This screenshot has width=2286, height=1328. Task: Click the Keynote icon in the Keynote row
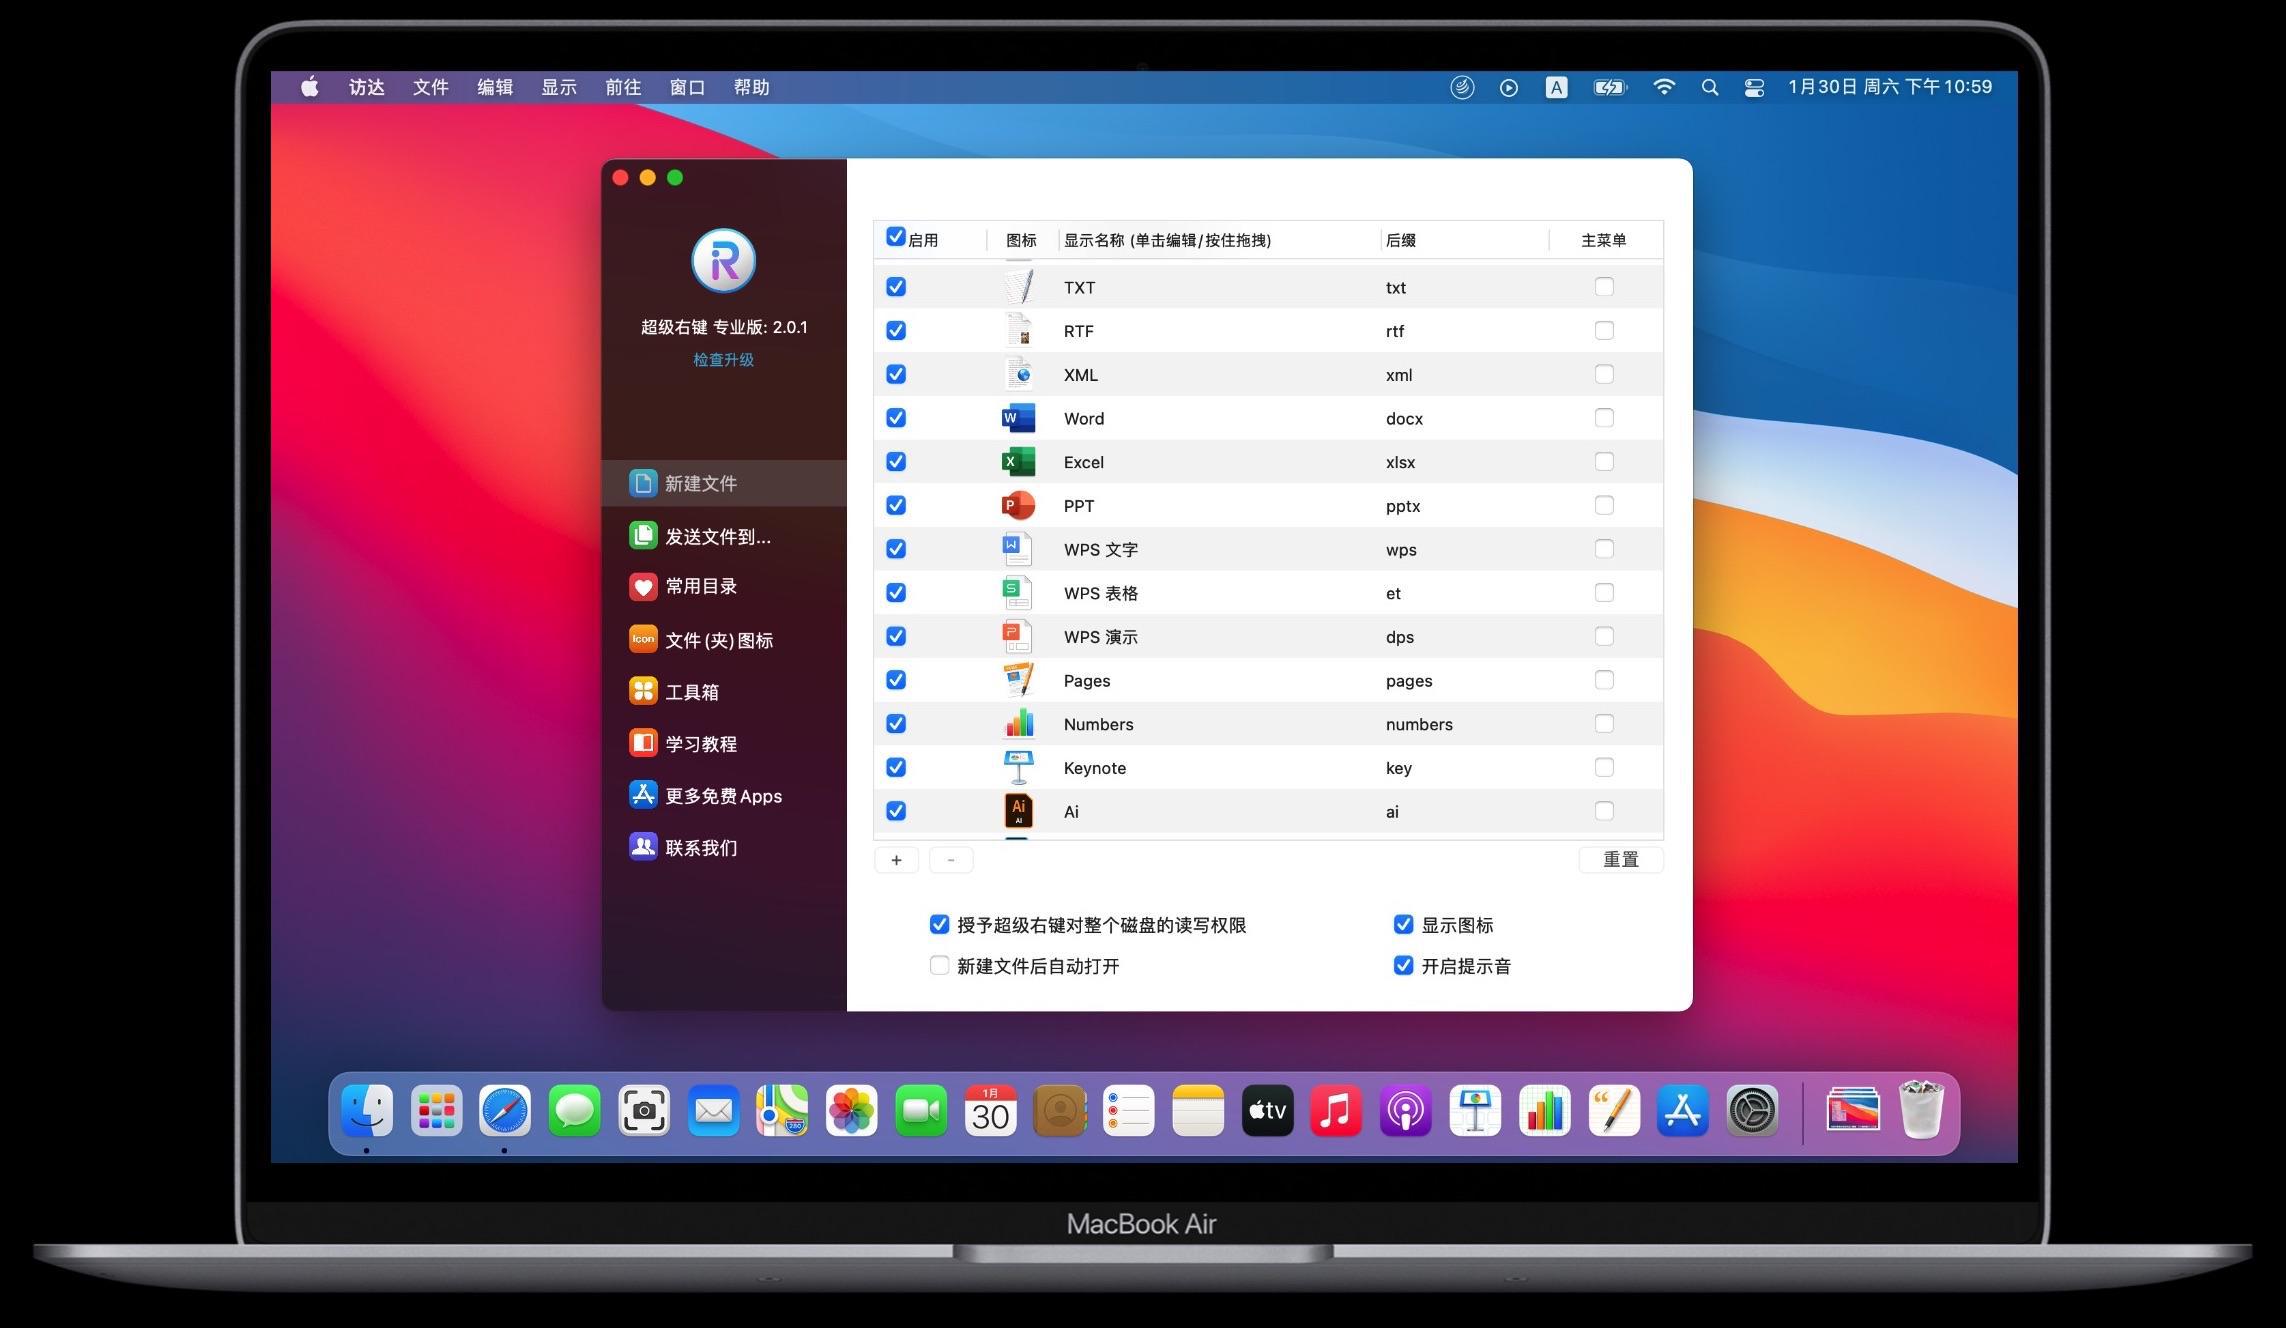click(x=1017, y=767)
